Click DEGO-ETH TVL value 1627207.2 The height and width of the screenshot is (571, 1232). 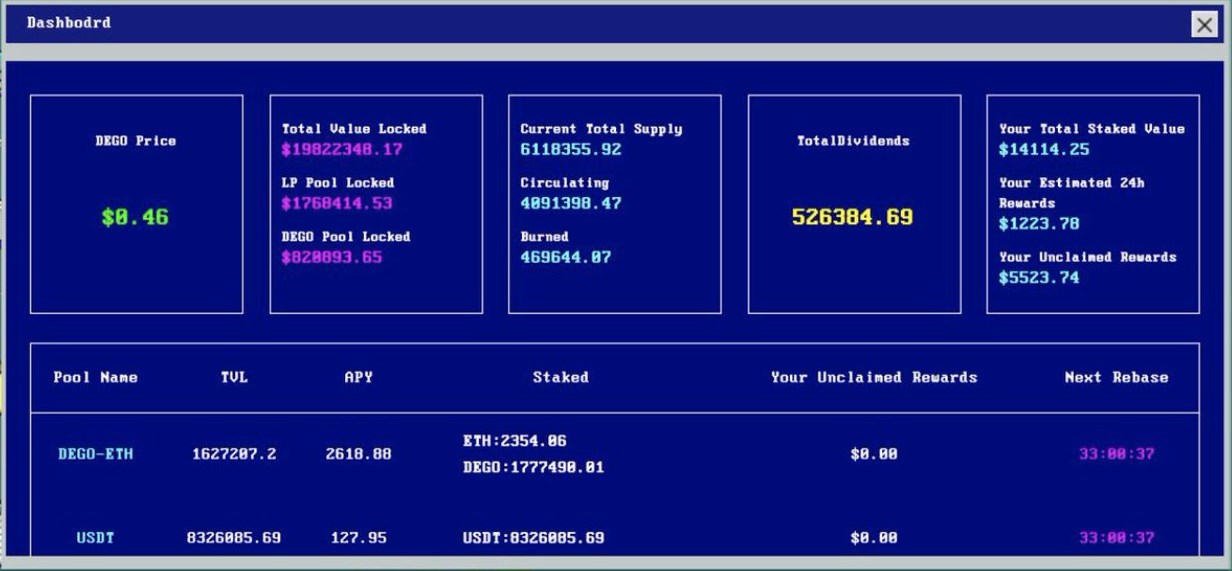[234, 454]
